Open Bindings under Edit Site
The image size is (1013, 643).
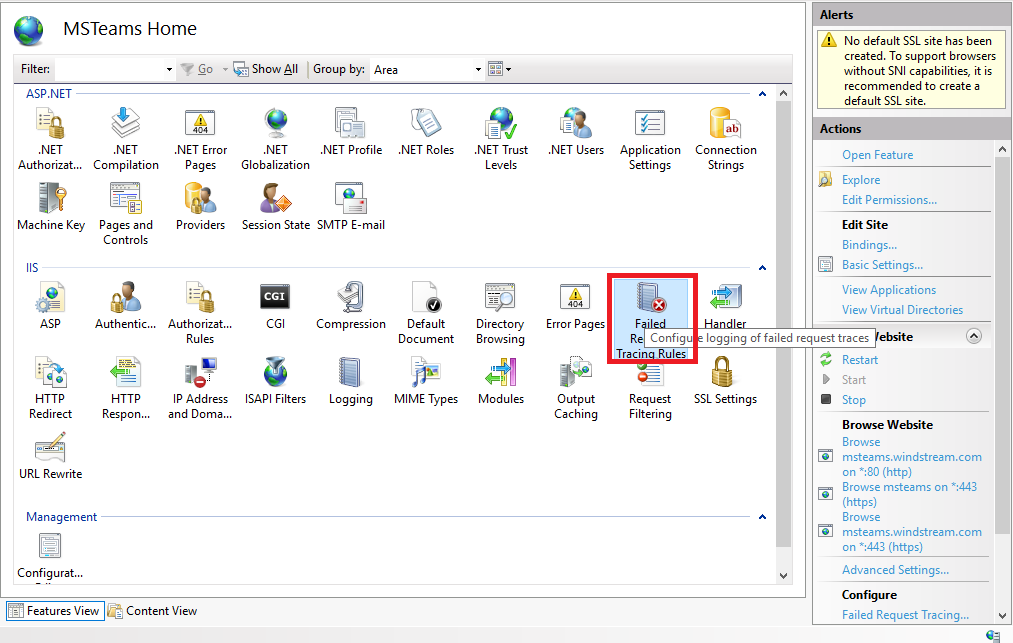point(869,245)
